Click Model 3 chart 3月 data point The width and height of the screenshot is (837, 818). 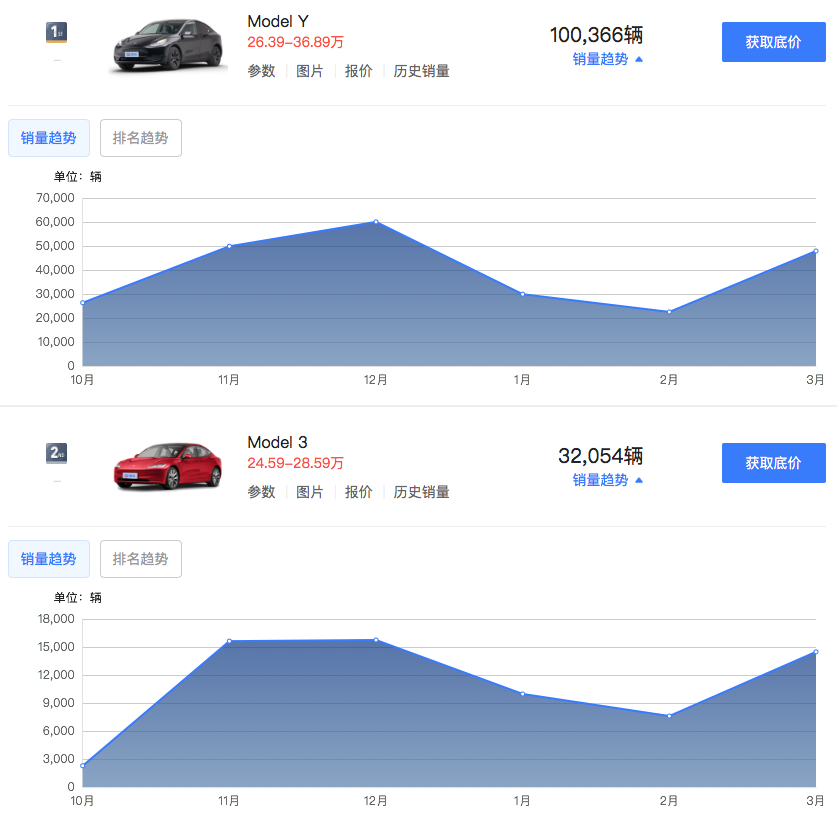(816, 652)
